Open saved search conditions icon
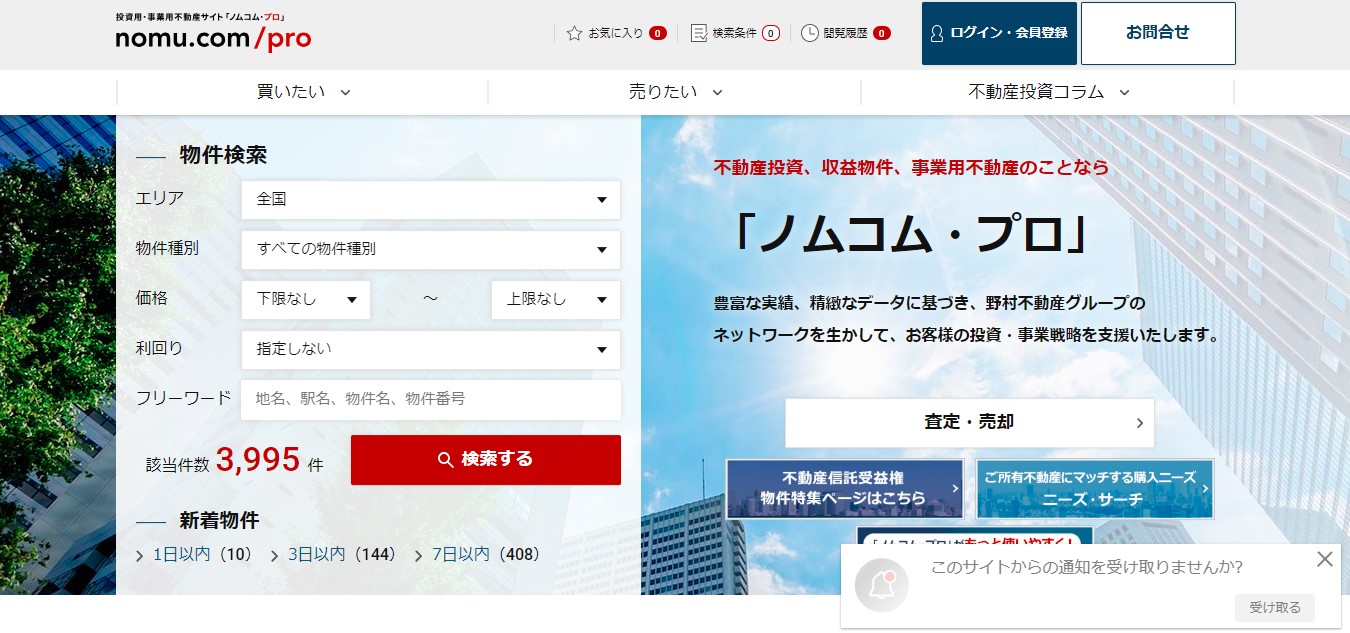Viewport: 1350px width, 633px height. (x=699, y=33)
